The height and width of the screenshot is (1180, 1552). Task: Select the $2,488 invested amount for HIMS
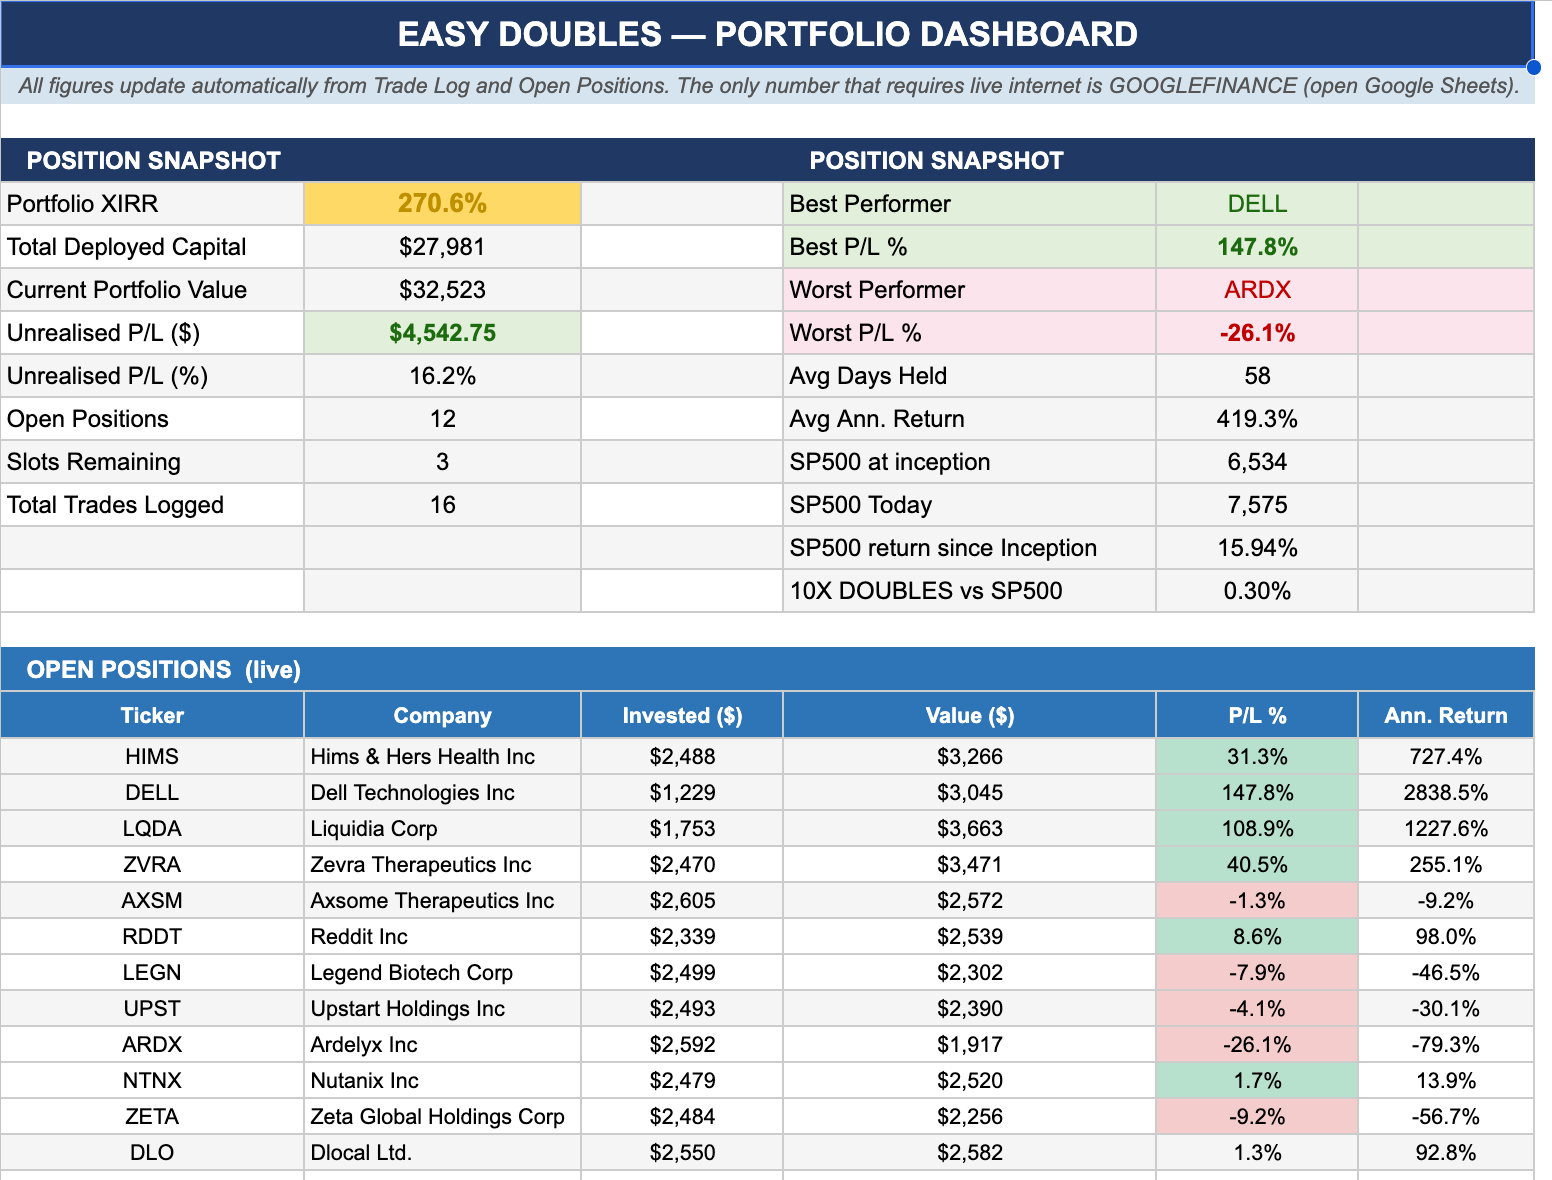(x=682, y=757)
